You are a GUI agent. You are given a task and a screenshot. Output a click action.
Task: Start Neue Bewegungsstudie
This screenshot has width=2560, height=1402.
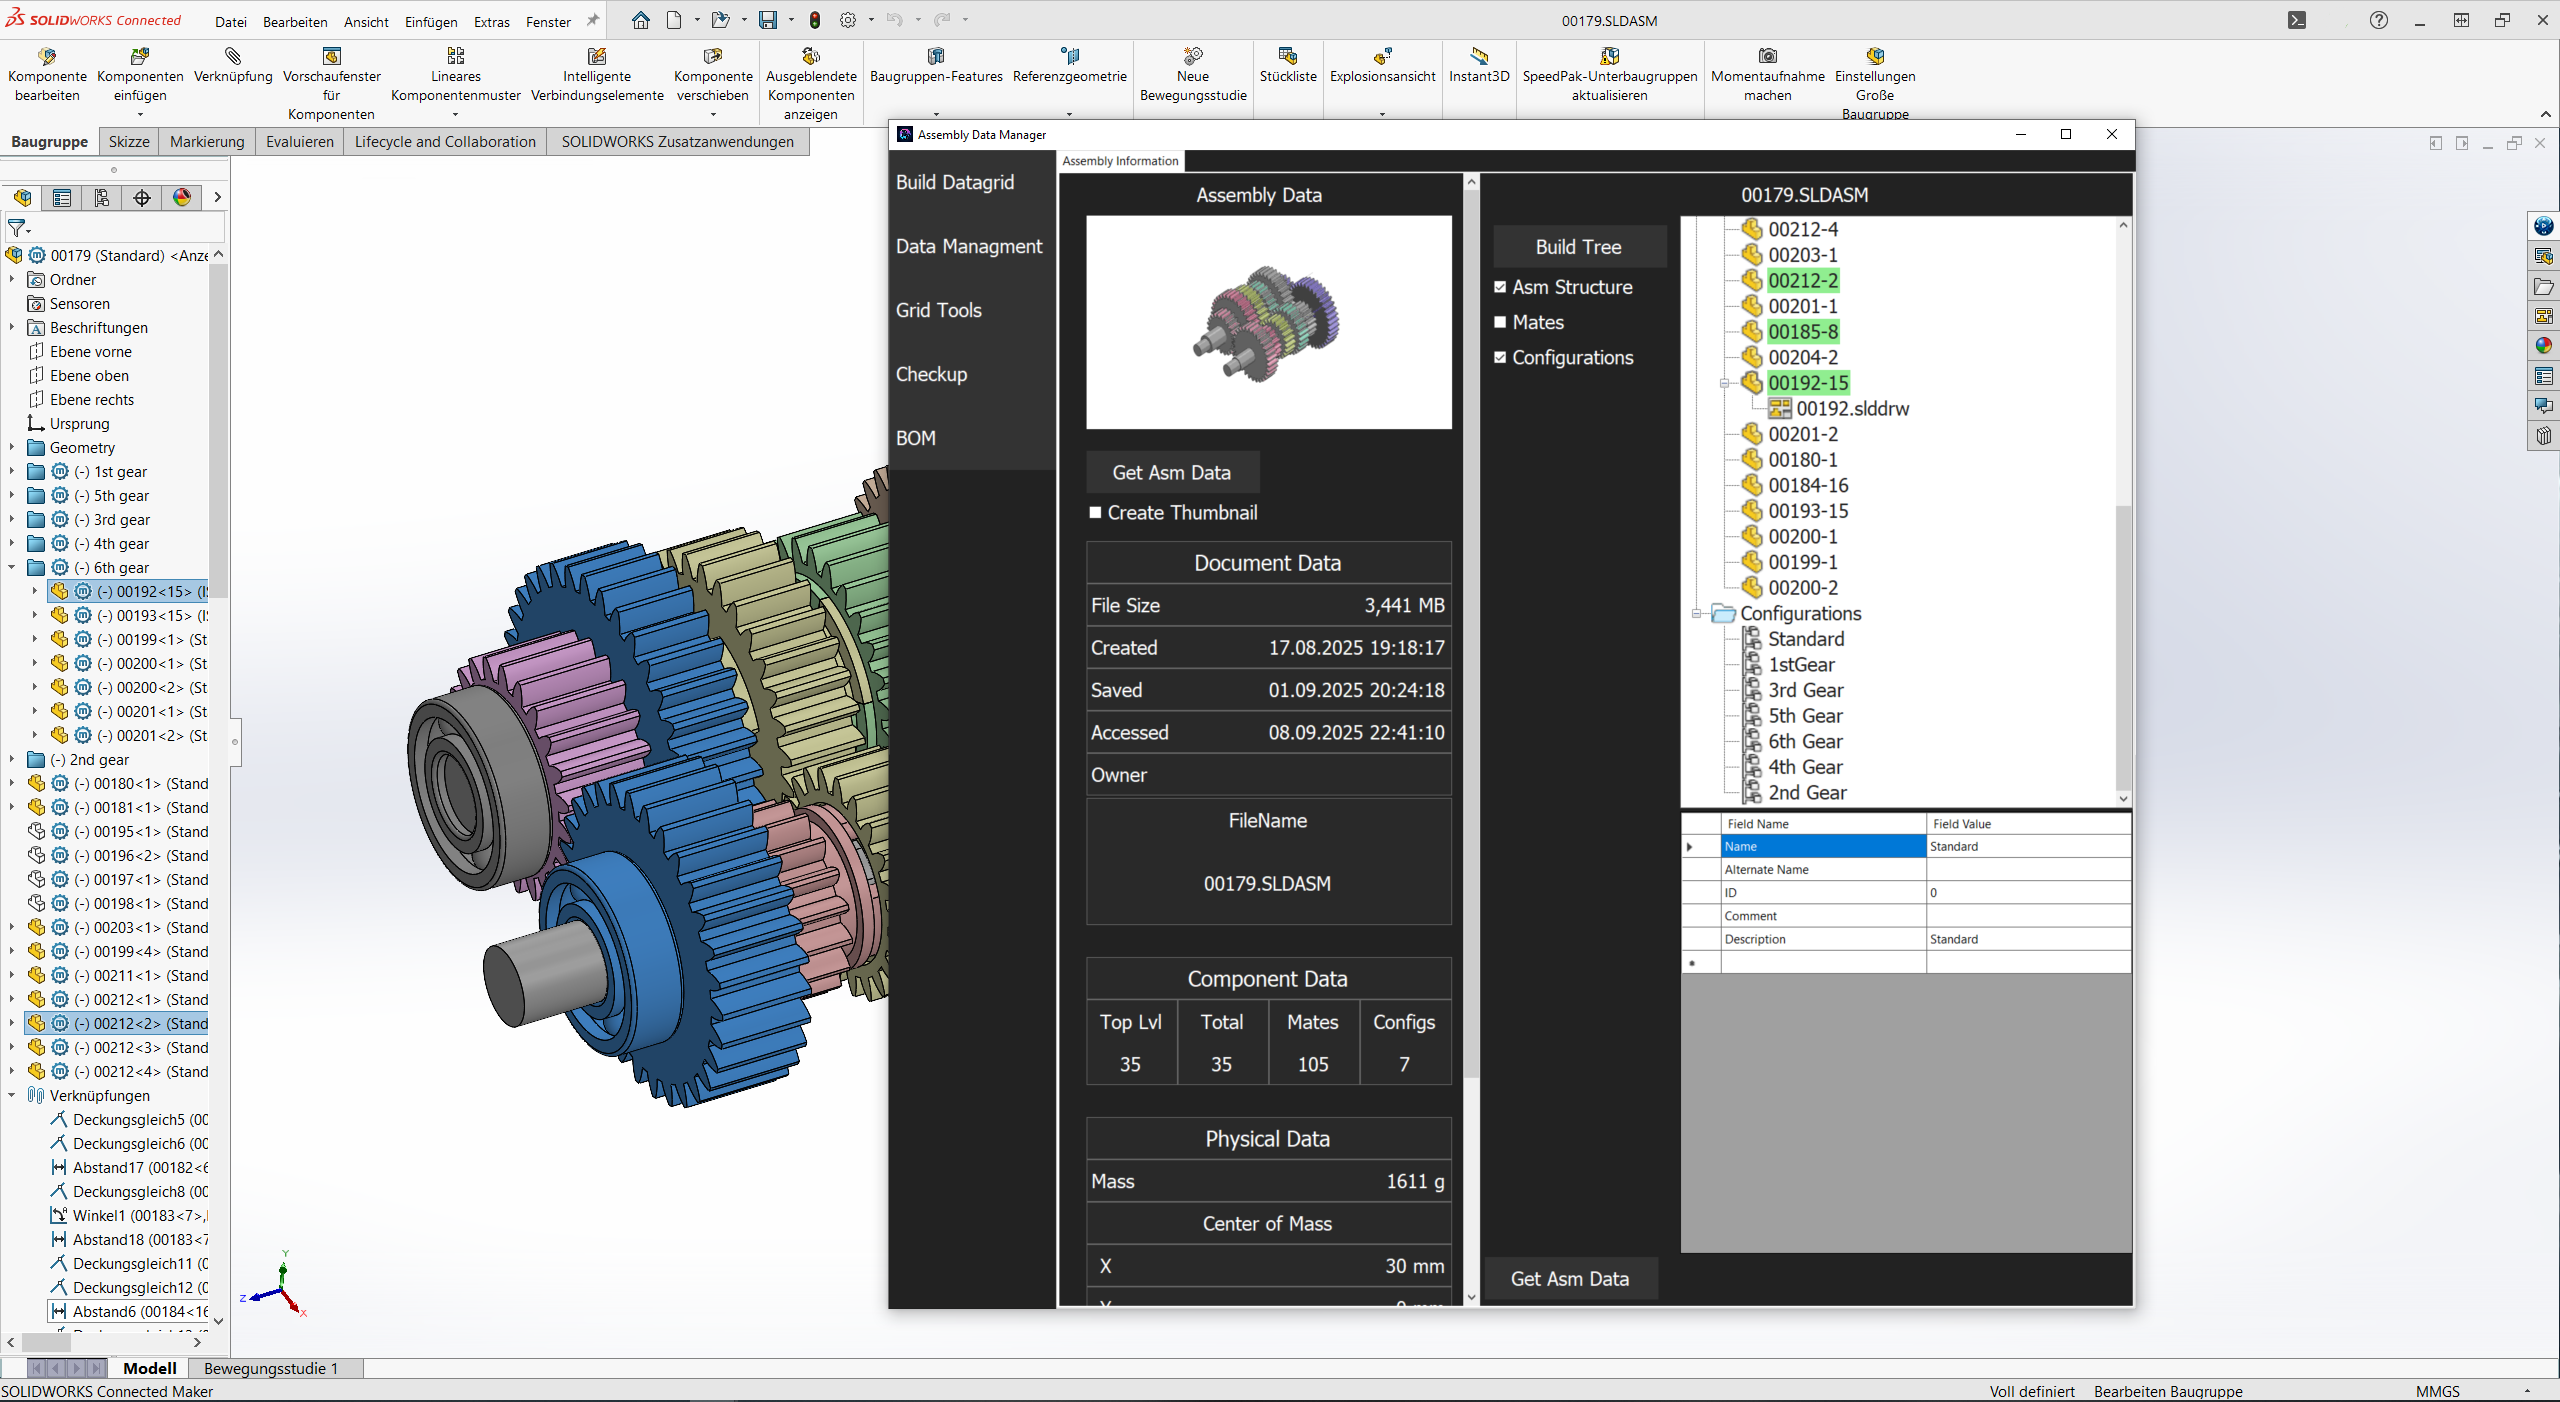(x=1193, y=56)
